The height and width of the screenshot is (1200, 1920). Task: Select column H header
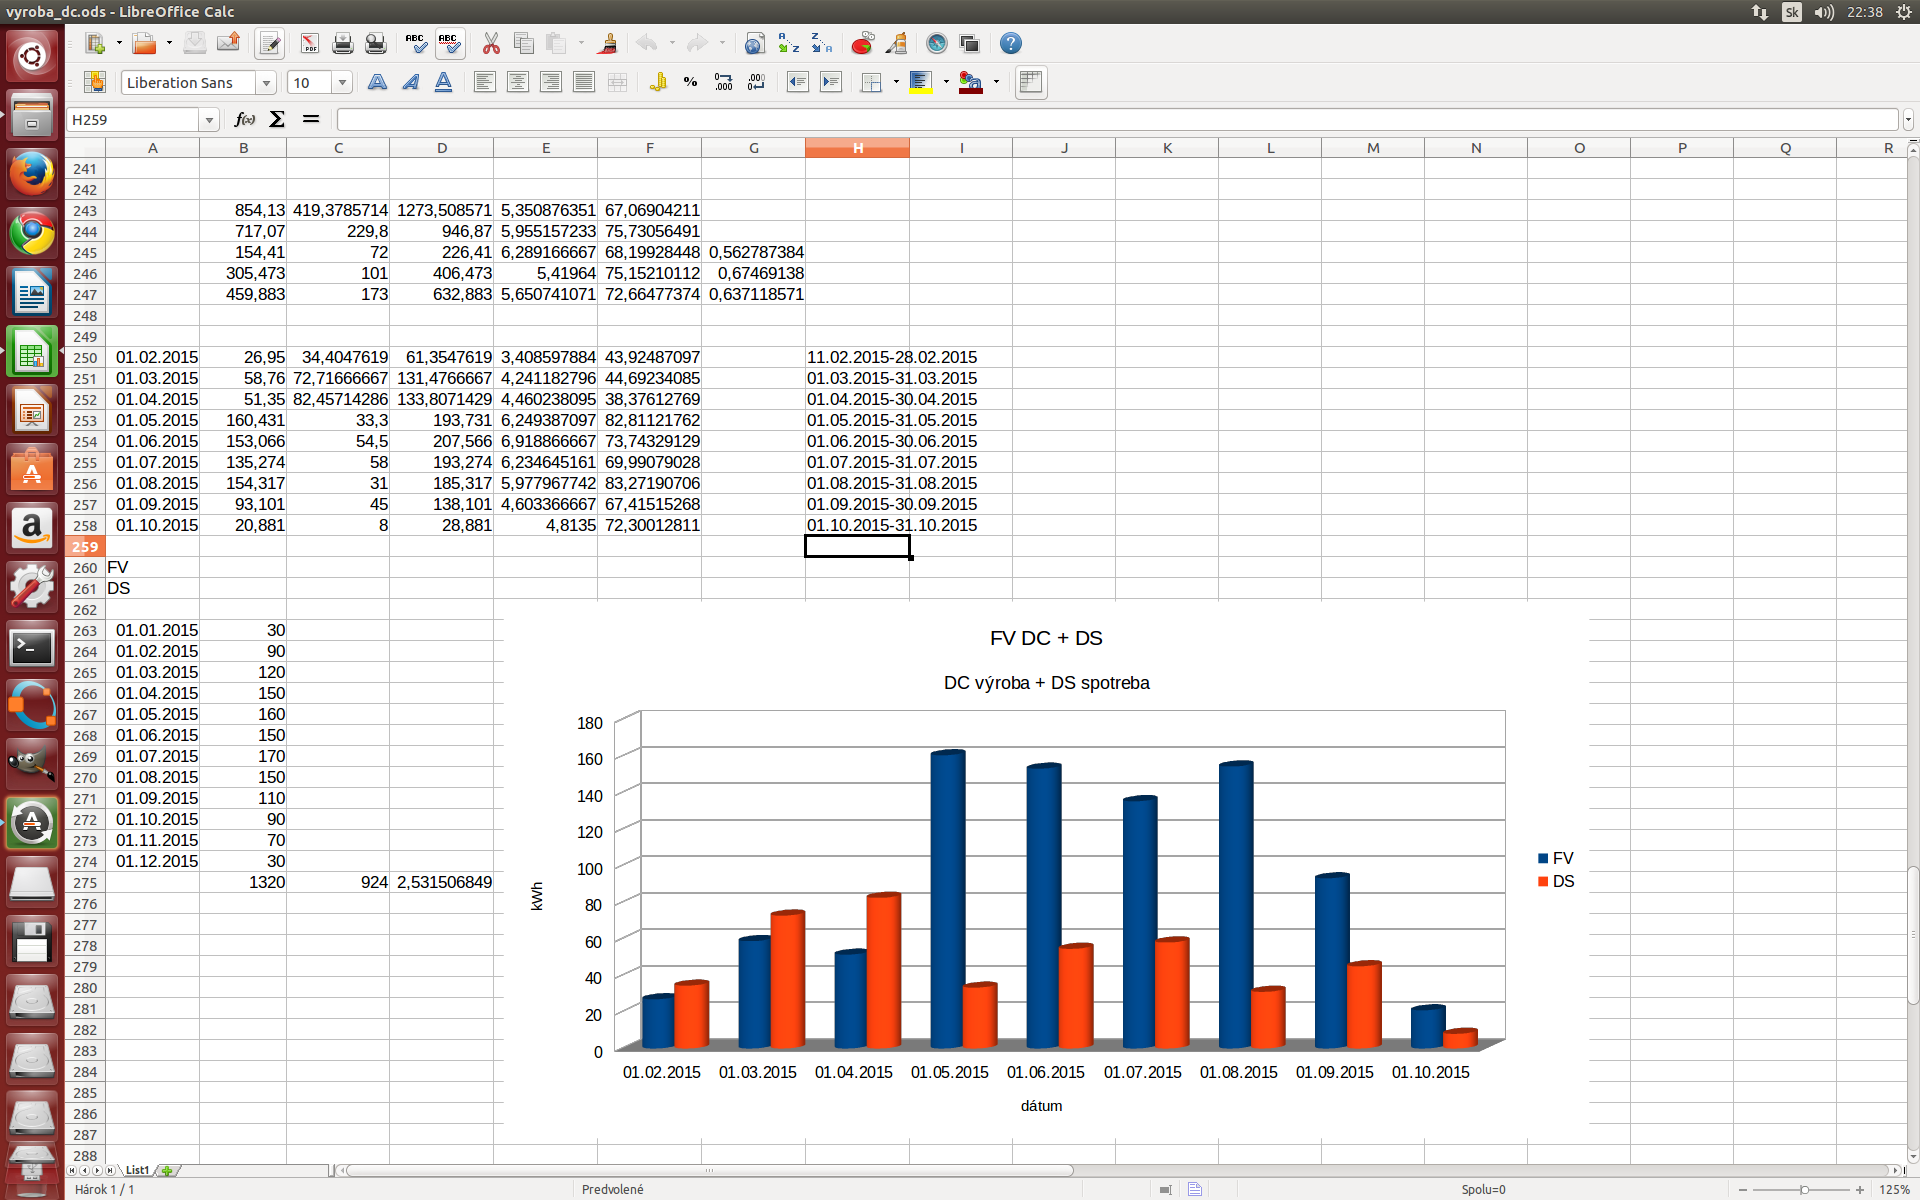857,148
